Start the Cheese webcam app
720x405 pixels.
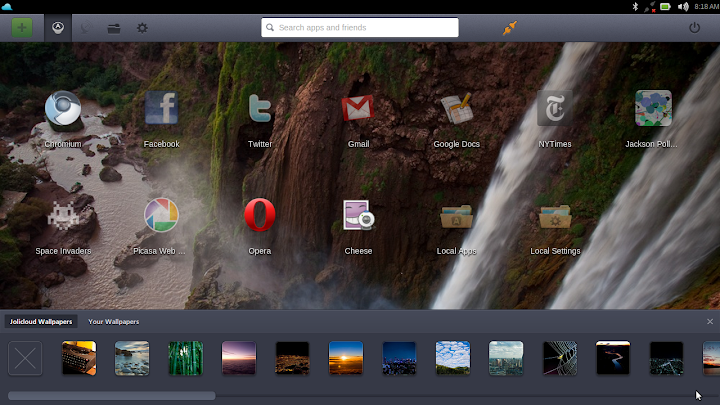click(358, 216)
